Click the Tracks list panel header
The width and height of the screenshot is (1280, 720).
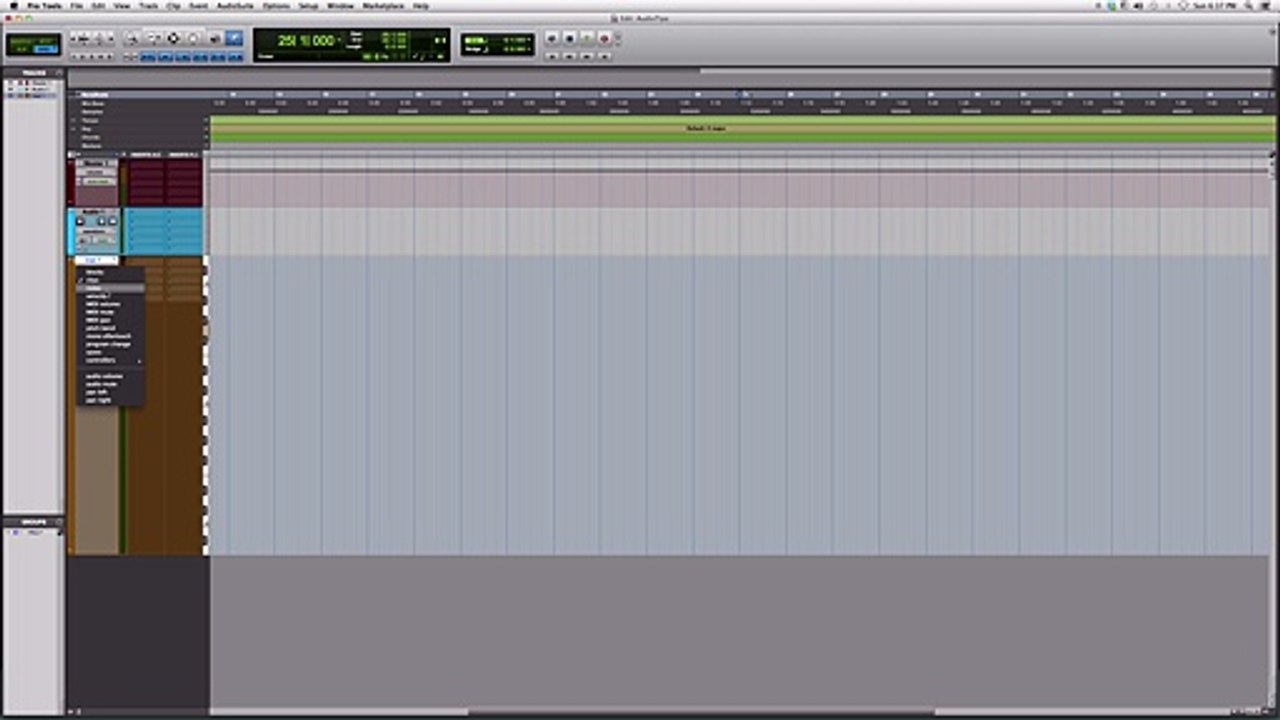[x=34, y=73]
